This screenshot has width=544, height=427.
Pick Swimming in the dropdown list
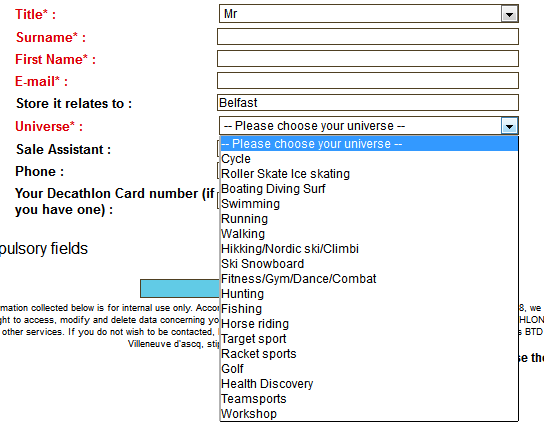click(x=369, y=204)
